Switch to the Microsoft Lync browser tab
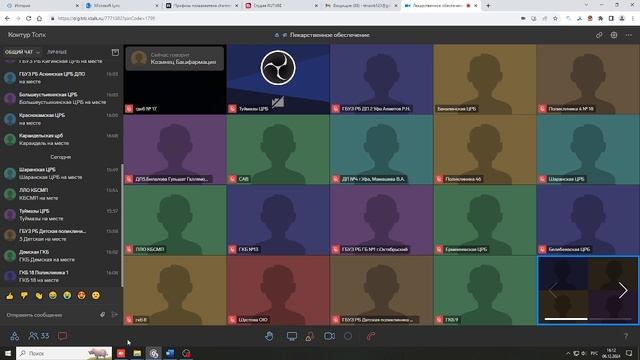The height and width of the screenshot is (360, 640). pyautogui.click(x=122, y=6)
